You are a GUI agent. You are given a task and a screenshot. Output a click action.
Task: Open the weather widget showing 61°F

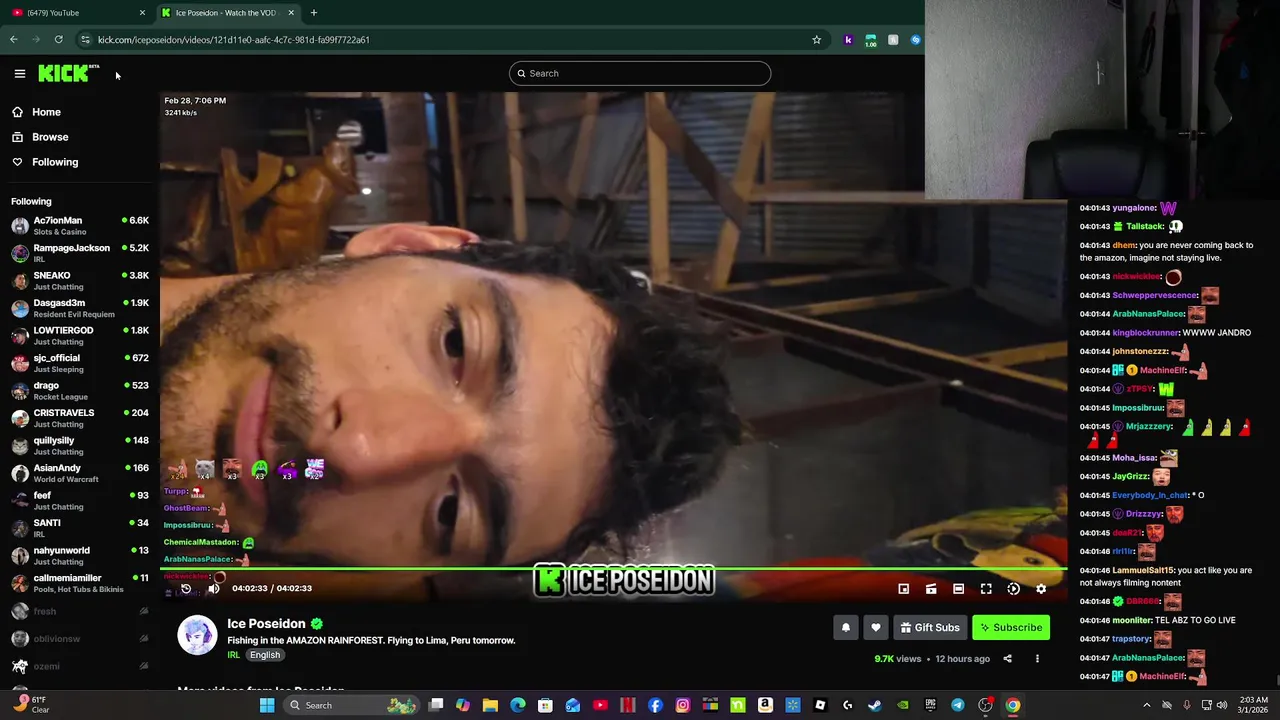(30, 705)
